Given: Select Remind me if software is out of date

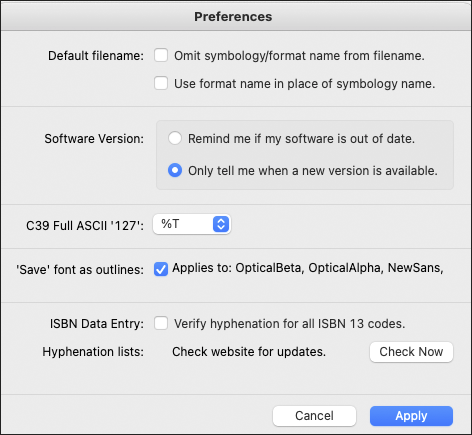Looking at the screenshot, I should click(175, 138).
